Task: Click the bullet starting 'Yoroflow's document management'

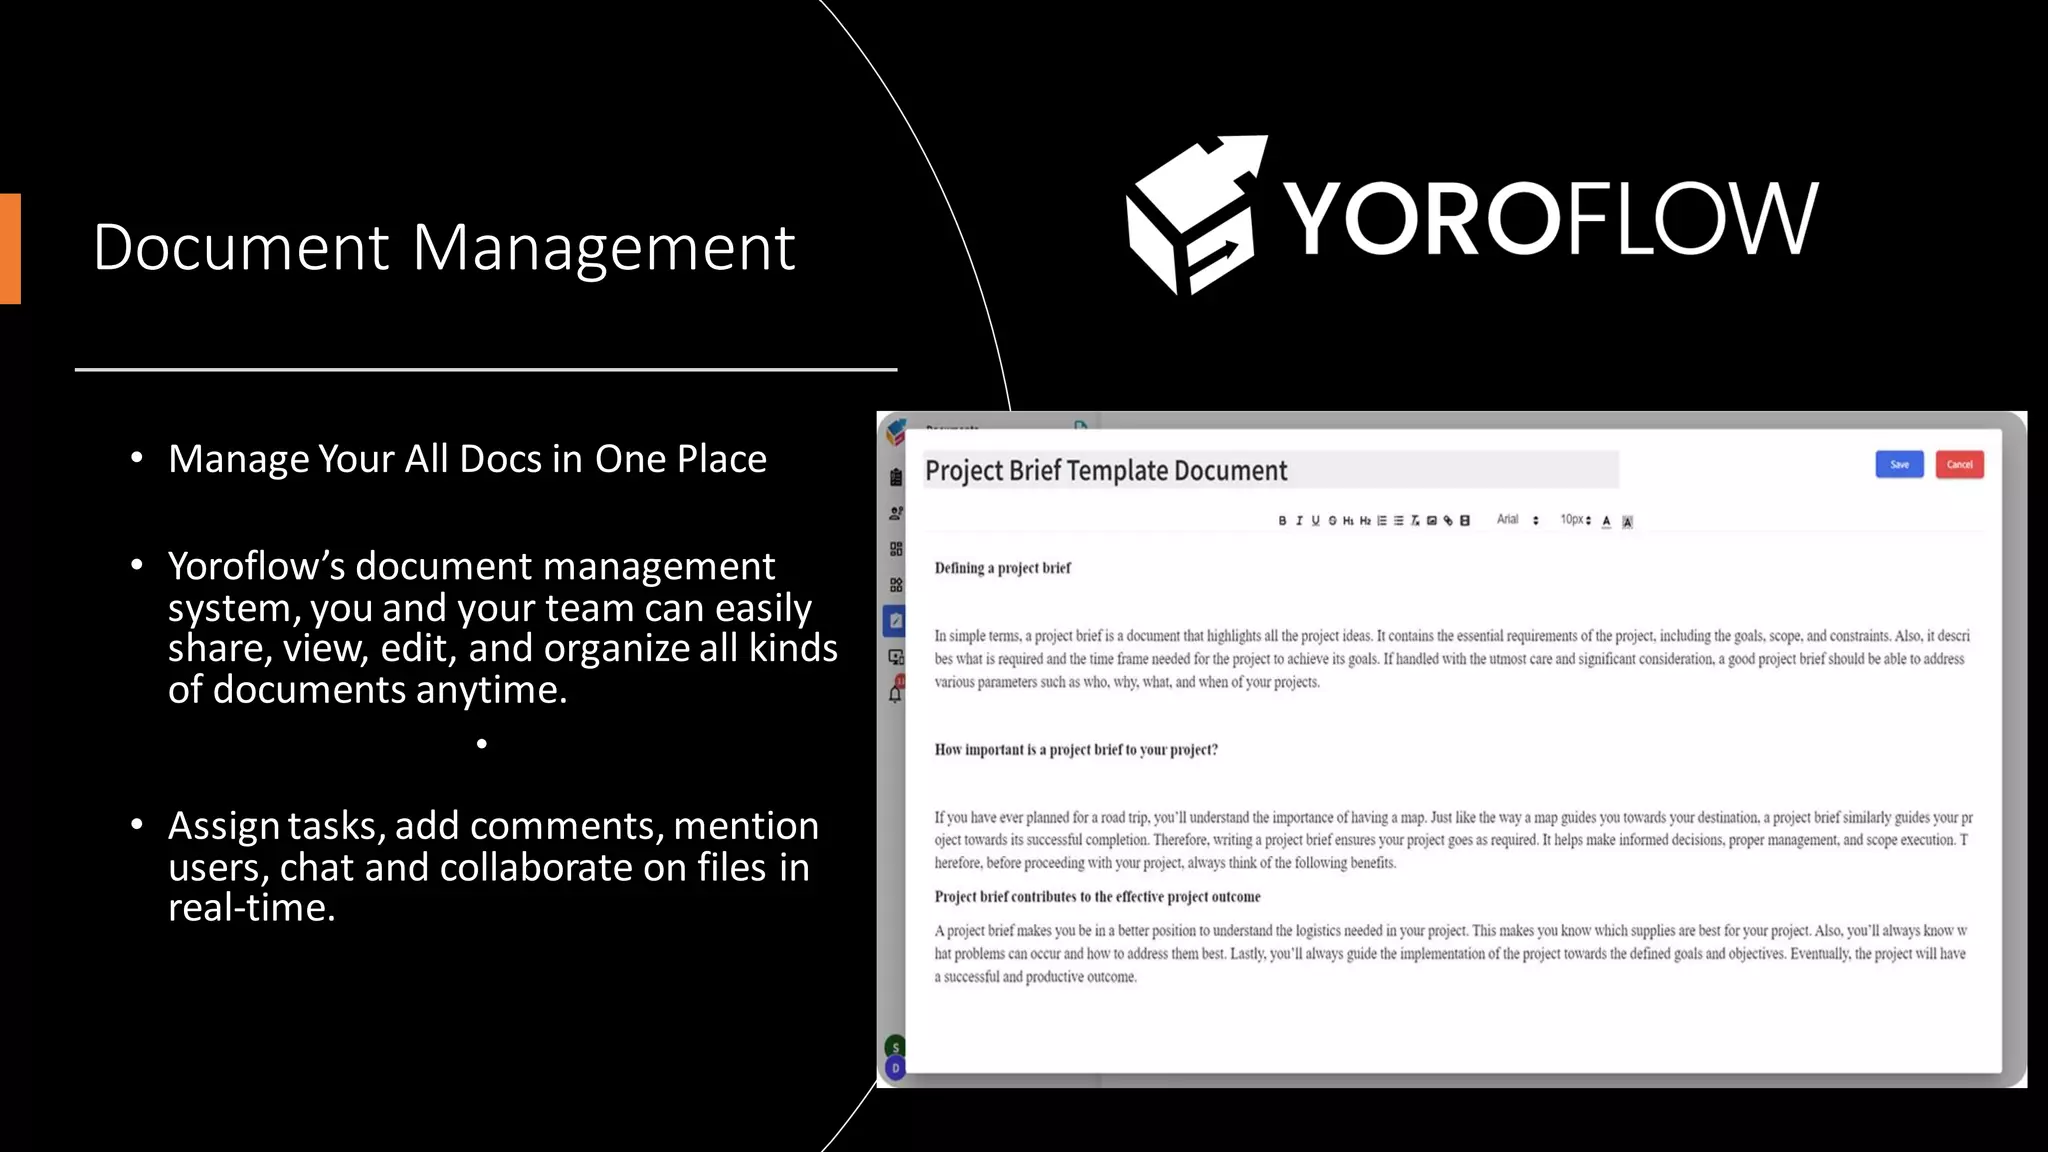Action: pos(502,628)
